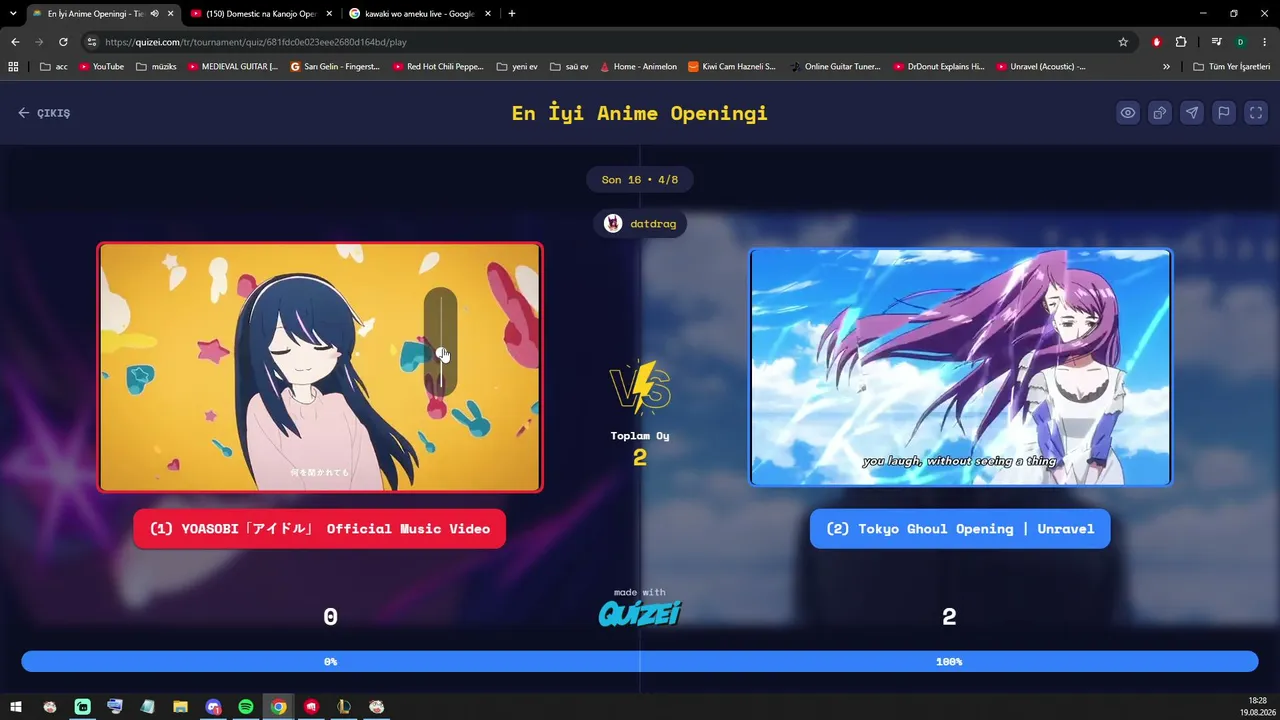
Task: Click the Chrome taskbar icon
Action: point(278,707)
